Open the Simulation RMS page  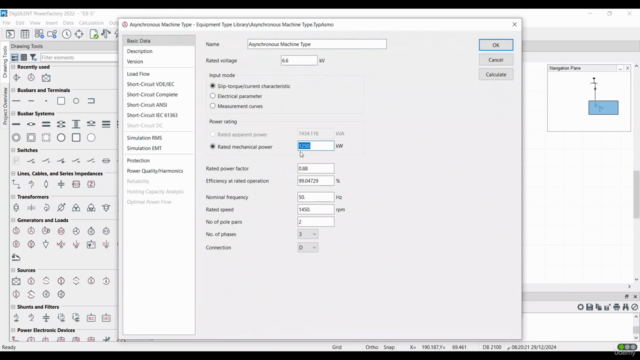pyautogui.click(x=144, y=138)
